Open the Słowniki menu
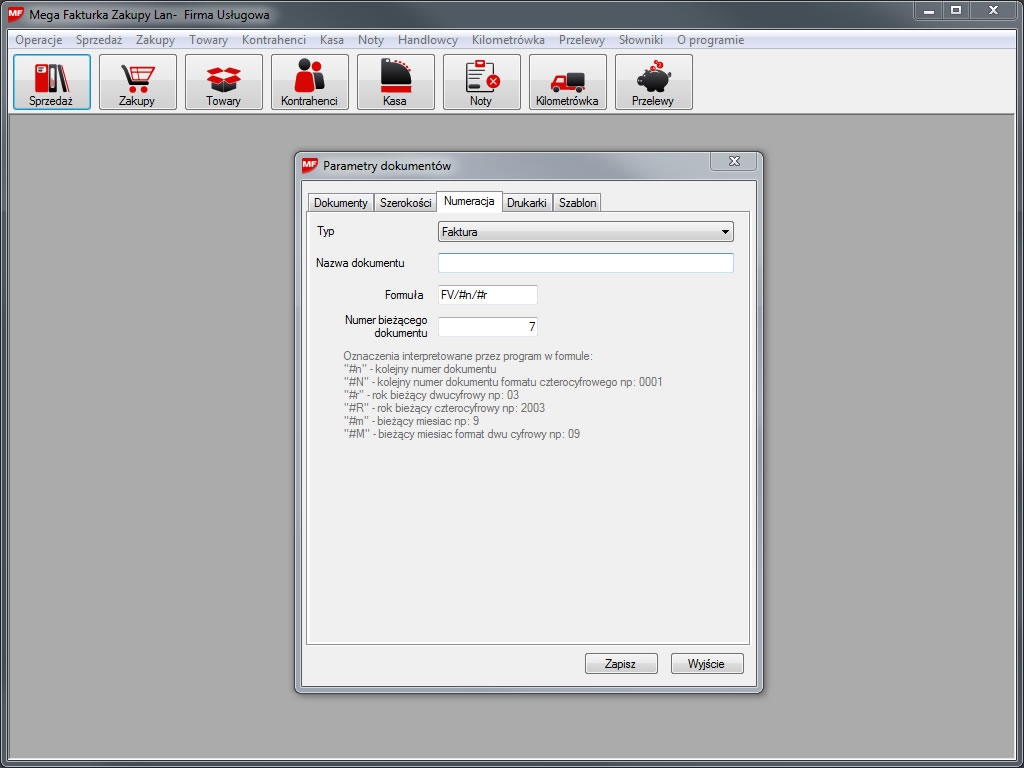1024x768 pixels. click(640, 40)
